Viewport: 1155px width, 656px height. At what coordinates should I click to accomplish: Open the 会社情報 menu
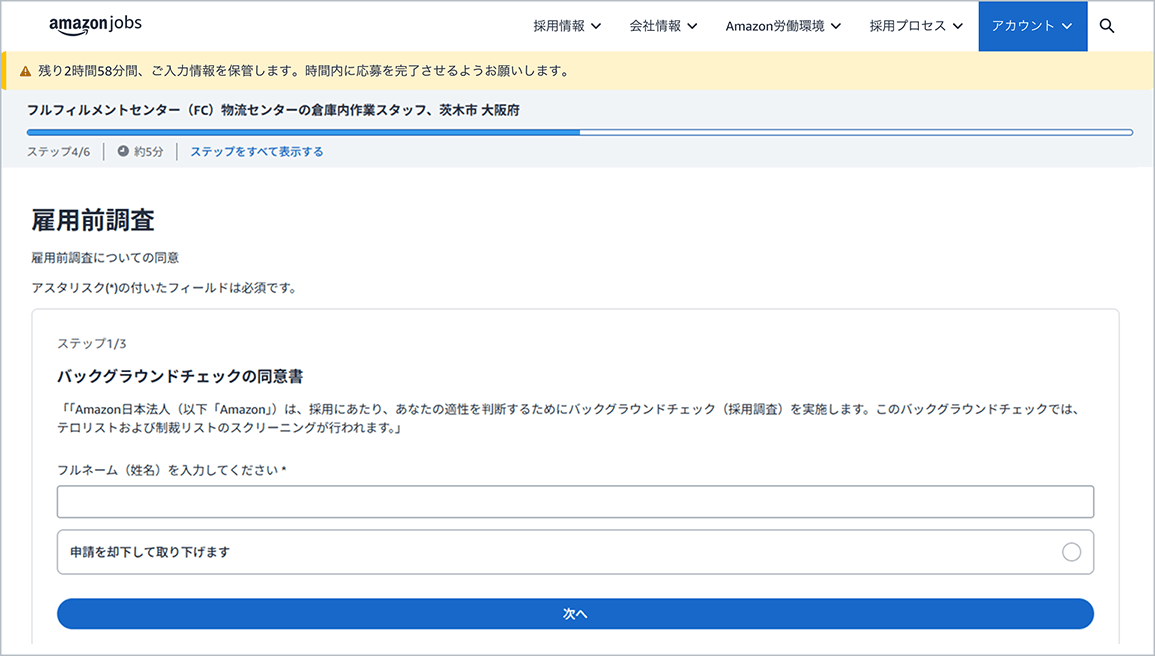[663, 26]
